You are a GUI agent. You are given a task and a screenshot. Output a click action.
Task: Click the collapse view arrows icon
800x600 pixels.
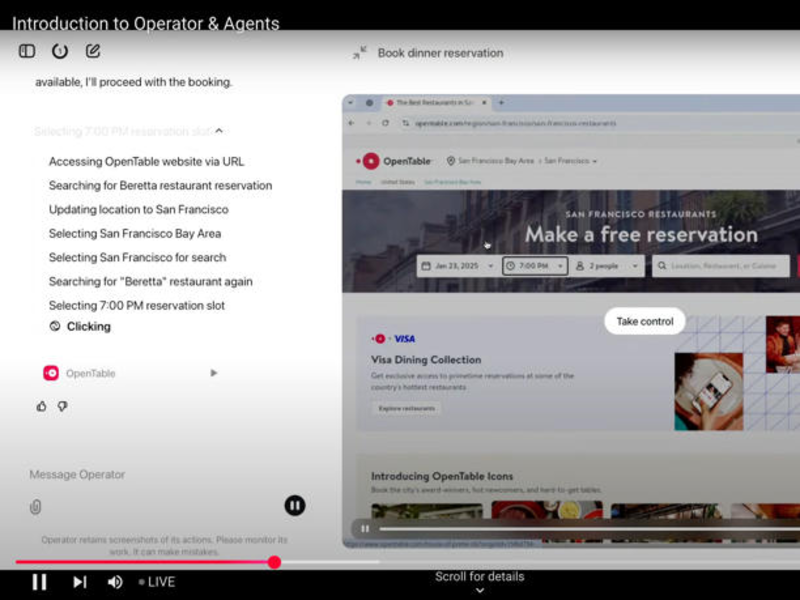pos(360,53)
